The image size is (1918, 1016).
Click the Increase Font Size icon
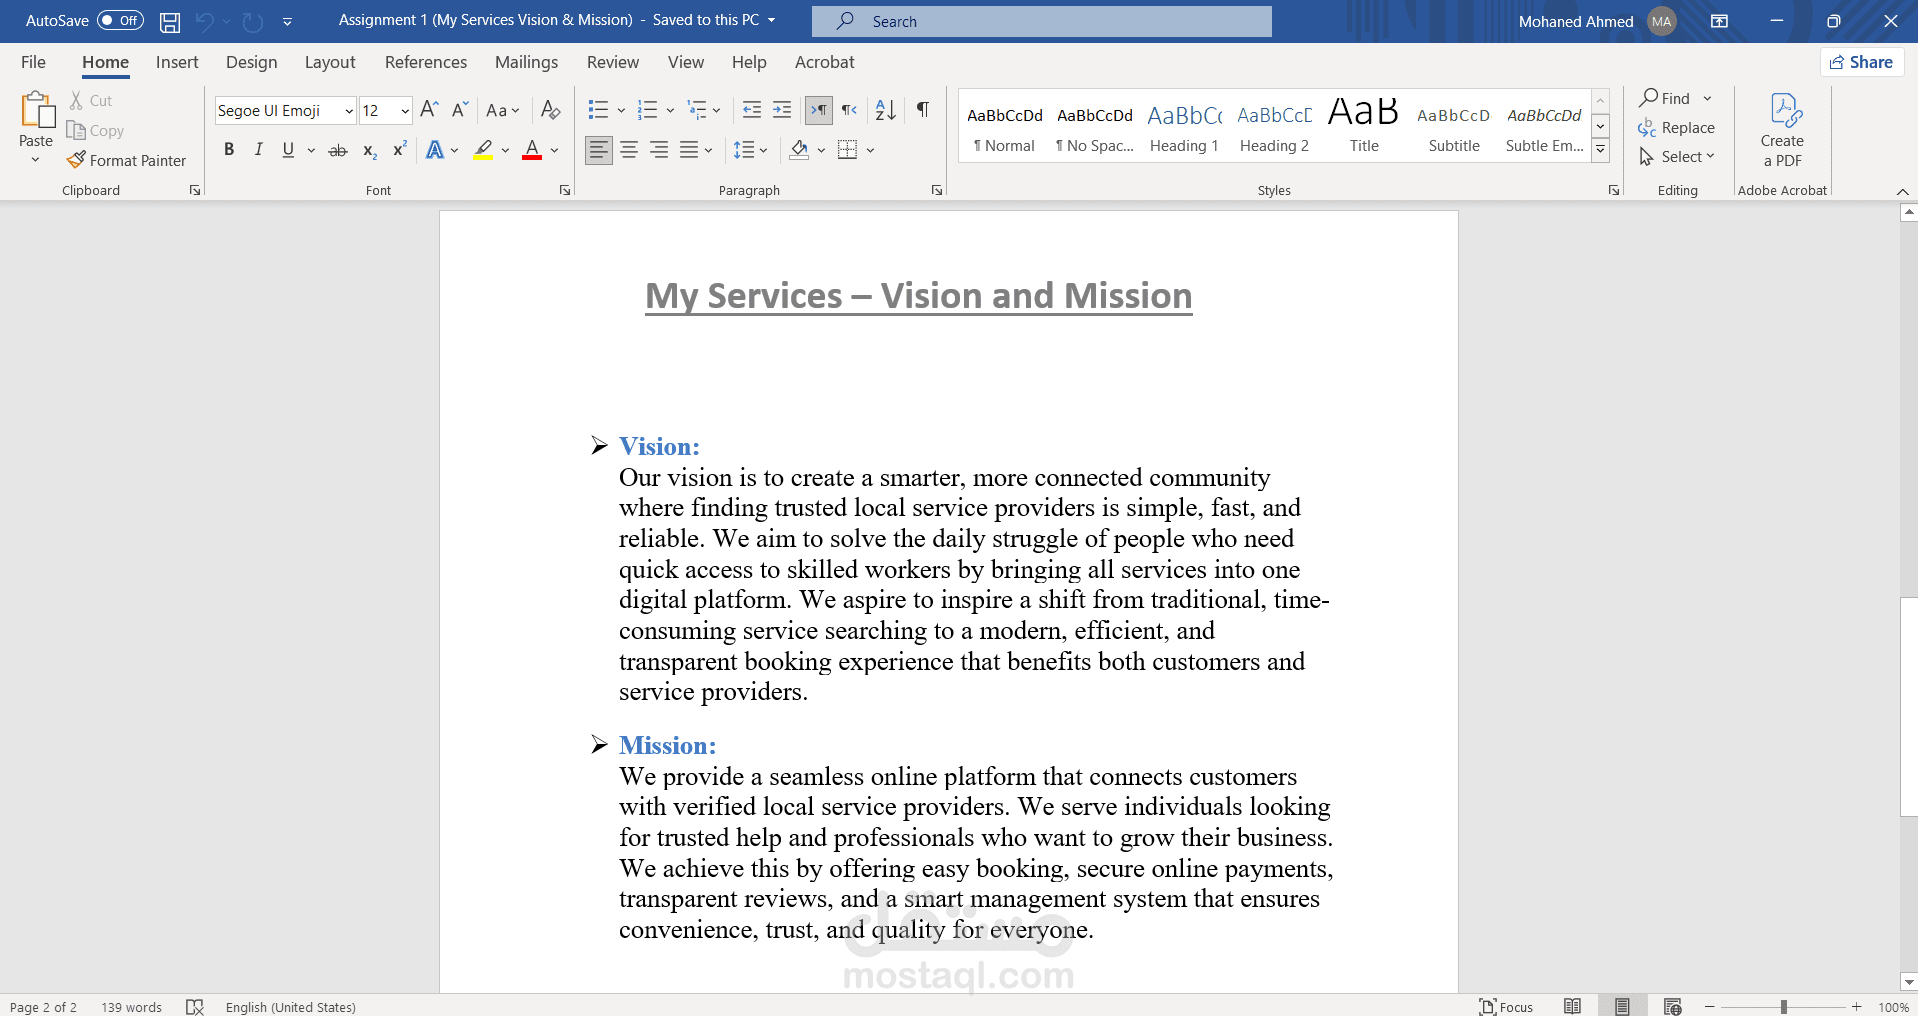pyautogui.click(x=429, y=110)
